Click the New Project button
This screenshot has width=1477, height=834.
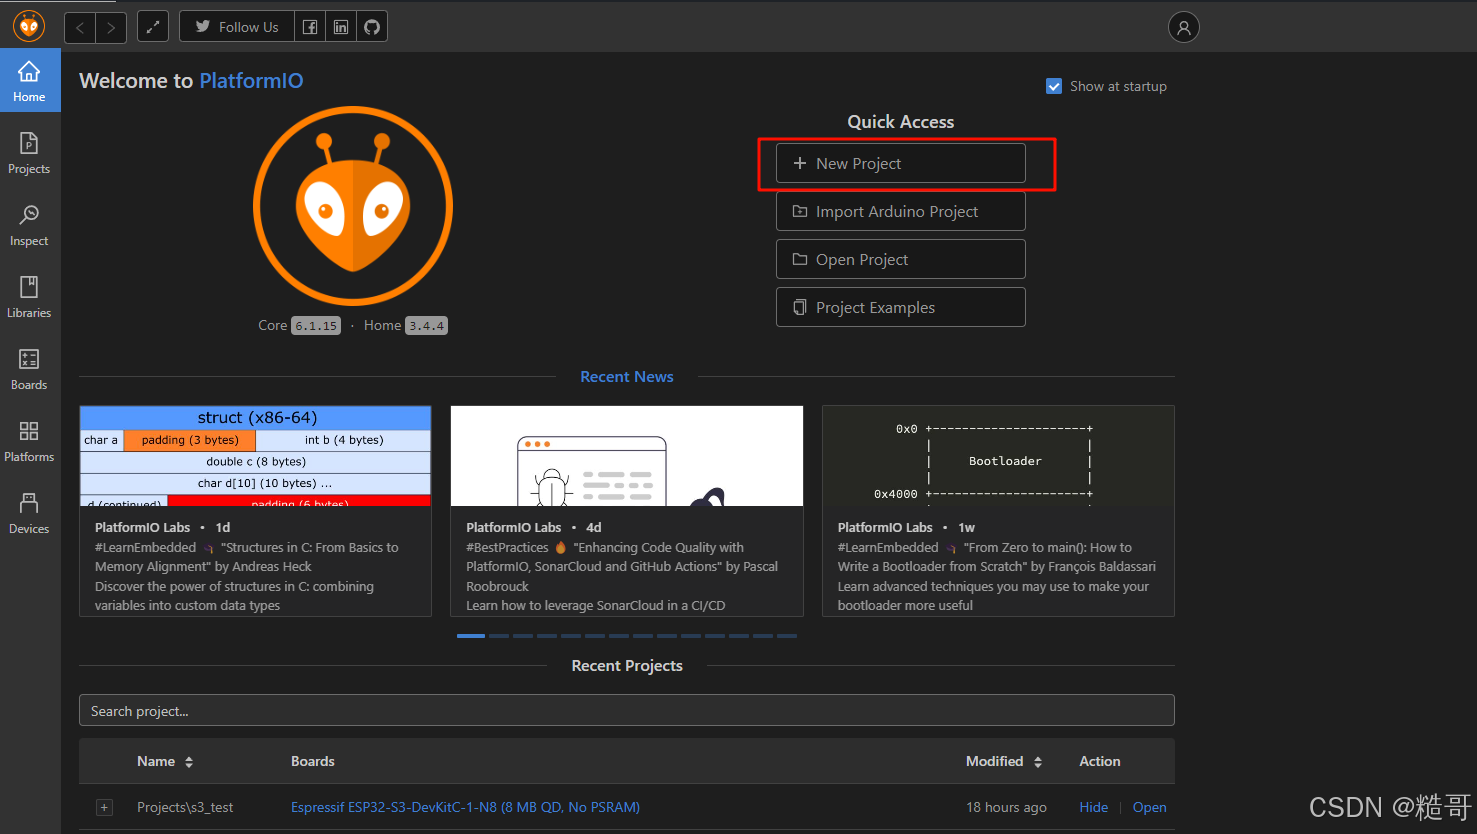901,163
